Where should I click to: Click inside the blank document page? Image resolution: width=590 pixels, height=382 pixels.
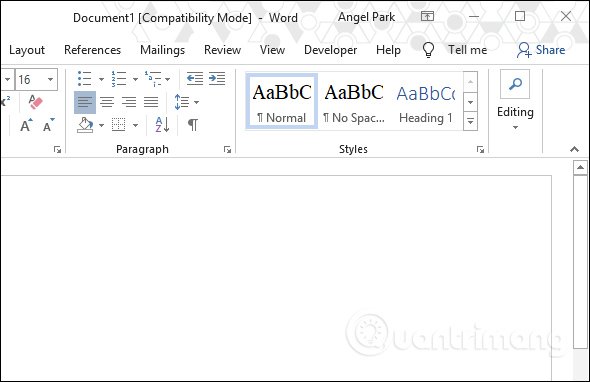coord(276,278)
